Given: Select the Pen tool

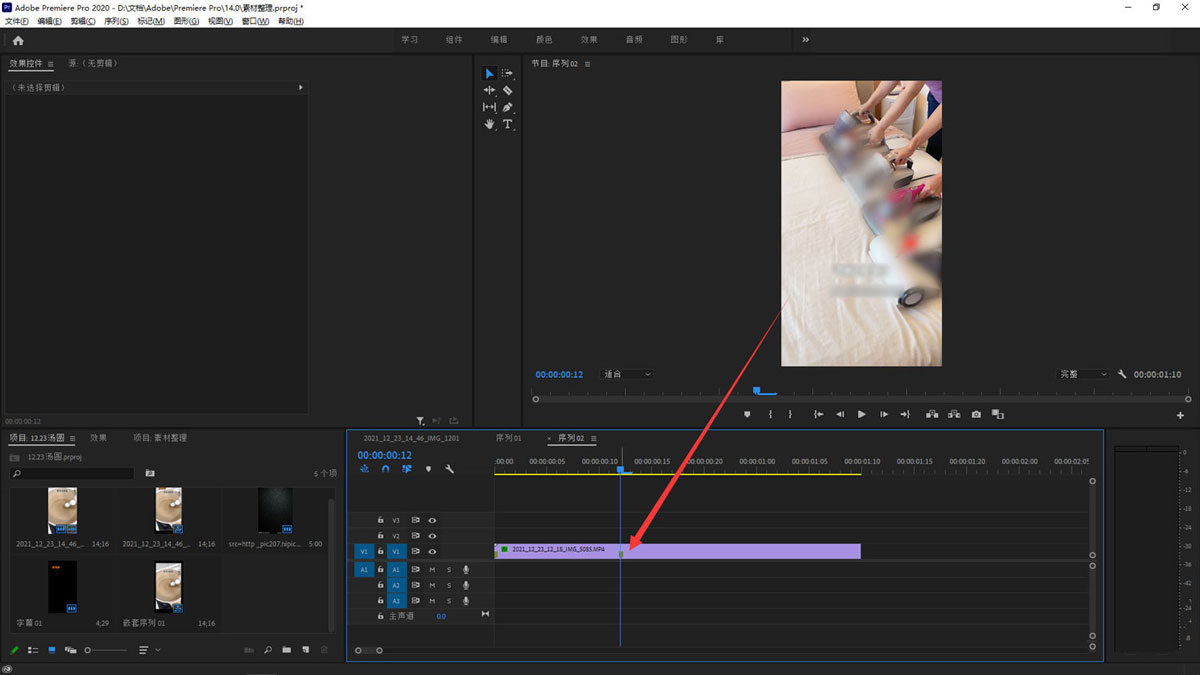Looking at the screenshot, I should 508,107.
